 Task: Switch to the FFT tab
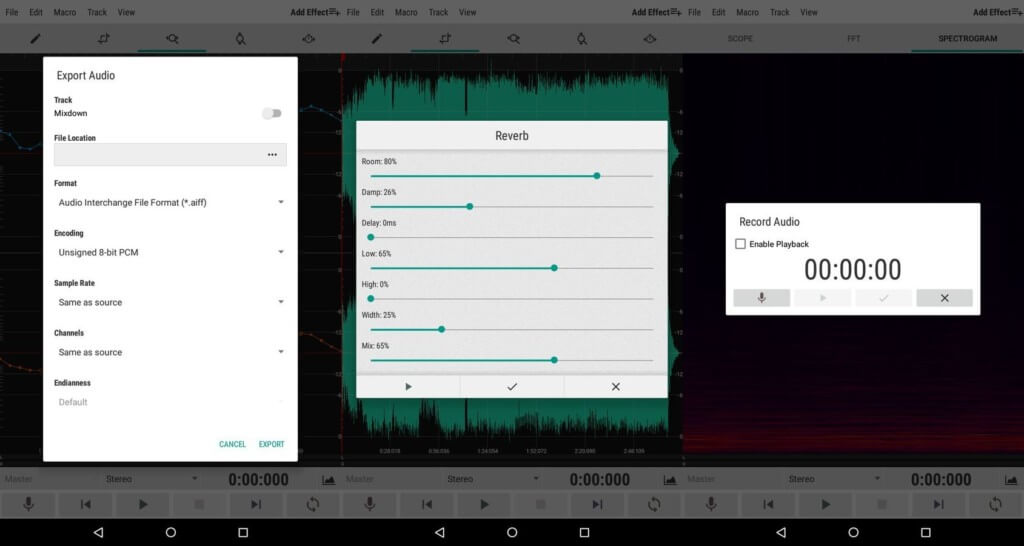[854, 39]
